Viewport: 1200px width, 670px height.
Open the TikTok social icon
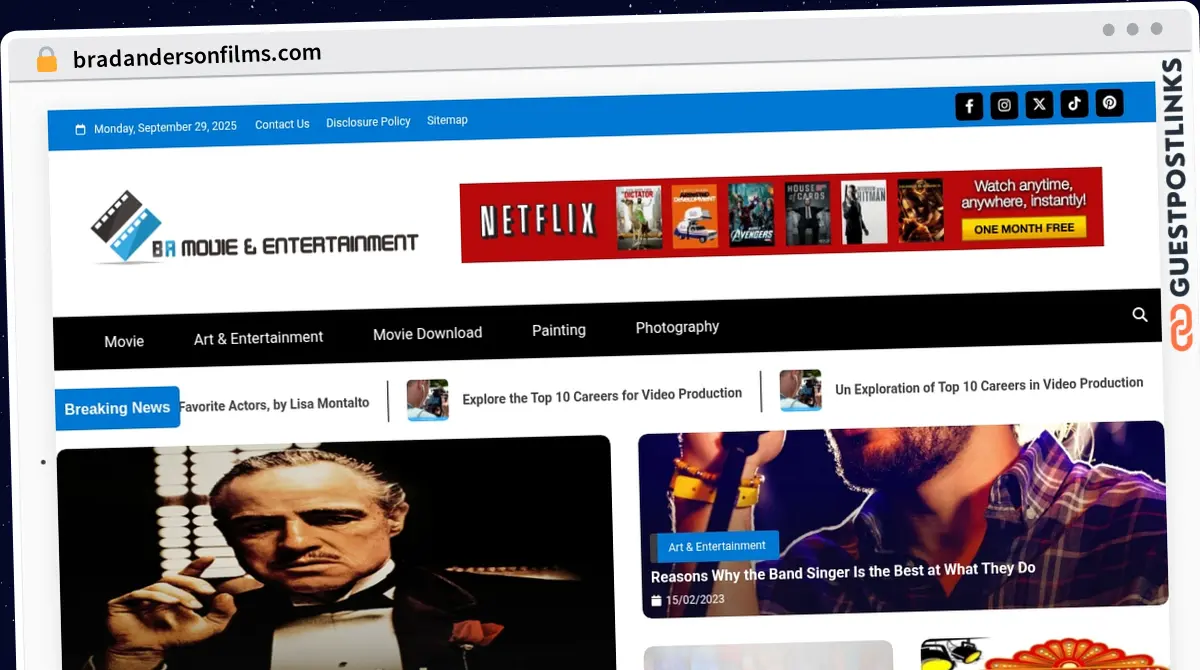pyautogui.click(x=1074, y=103)
